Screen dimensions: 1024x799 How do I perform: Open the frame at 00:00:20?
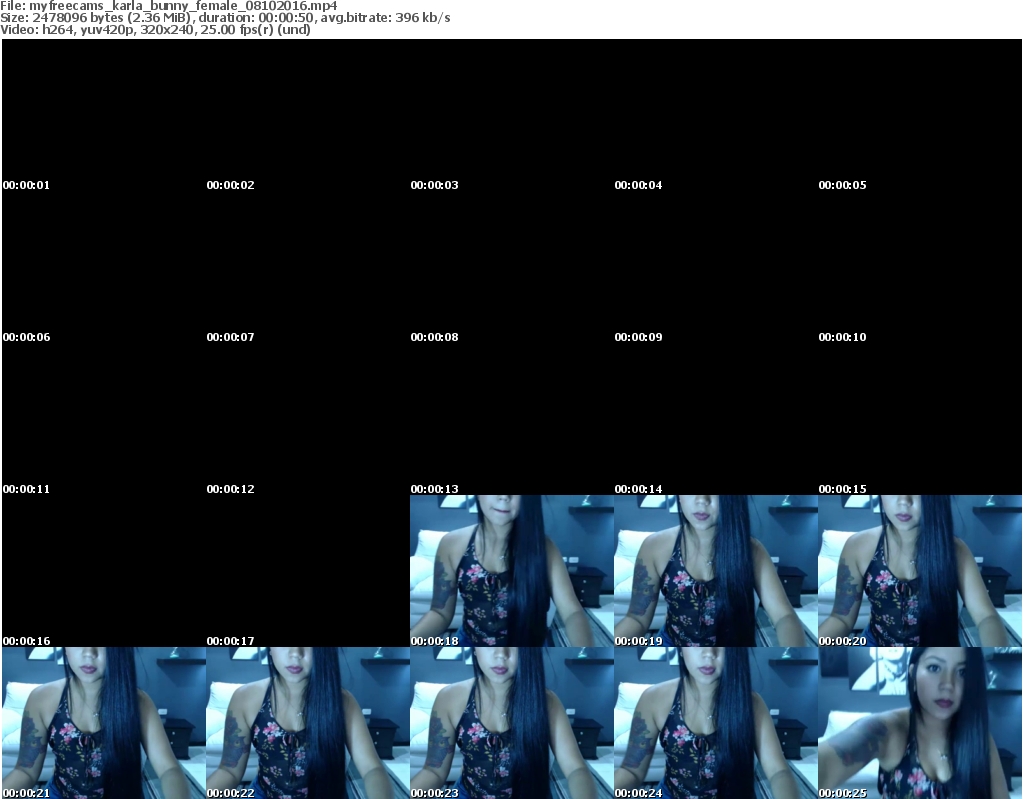pyautogui.click(x=920, y=571)
